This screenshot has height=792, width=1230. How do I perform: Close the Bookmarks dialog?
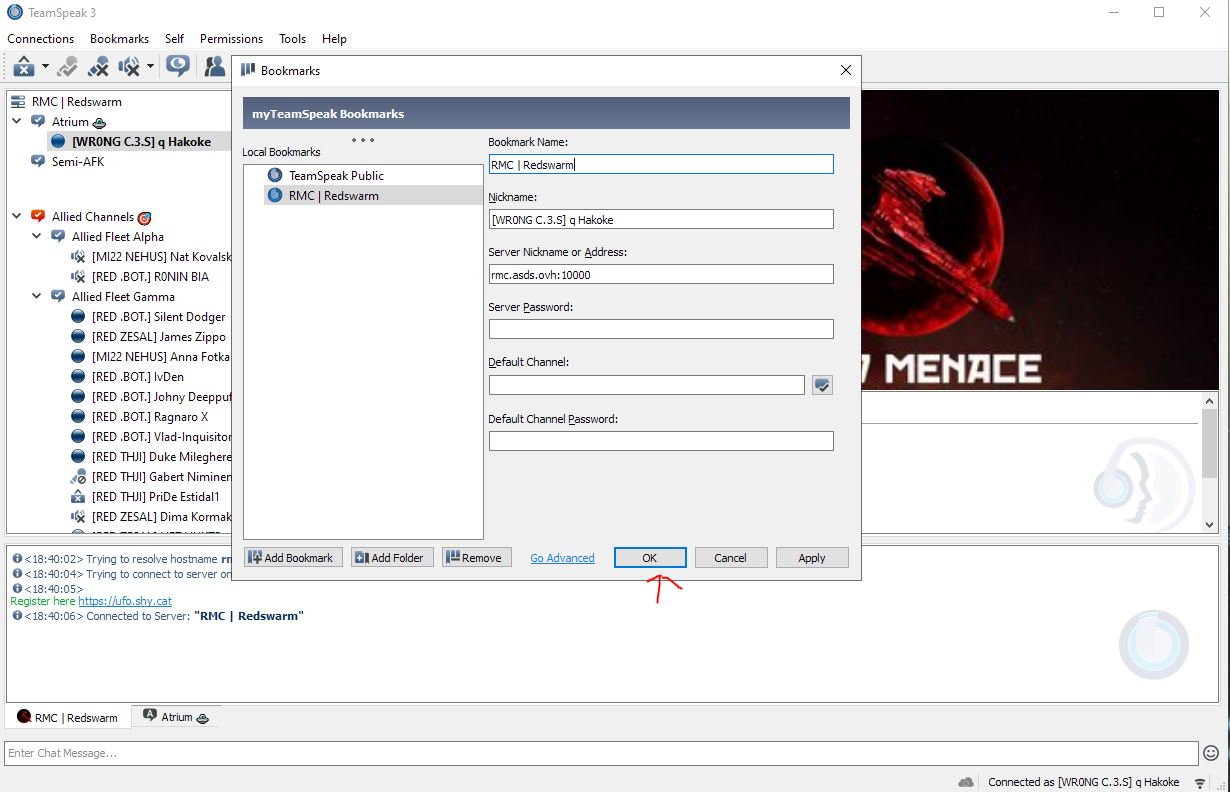pyautogui.click(x=846, y=70)
